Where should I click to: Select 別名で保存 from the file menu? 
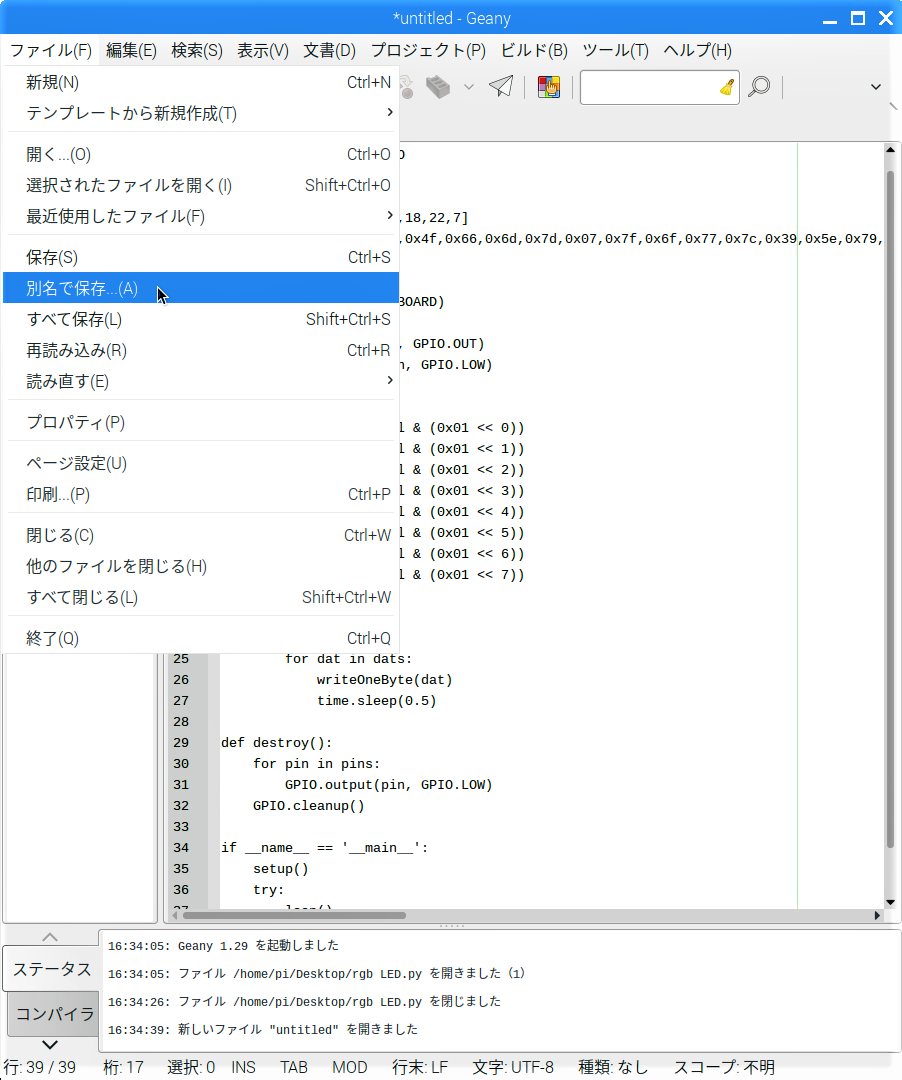(82, 289)
